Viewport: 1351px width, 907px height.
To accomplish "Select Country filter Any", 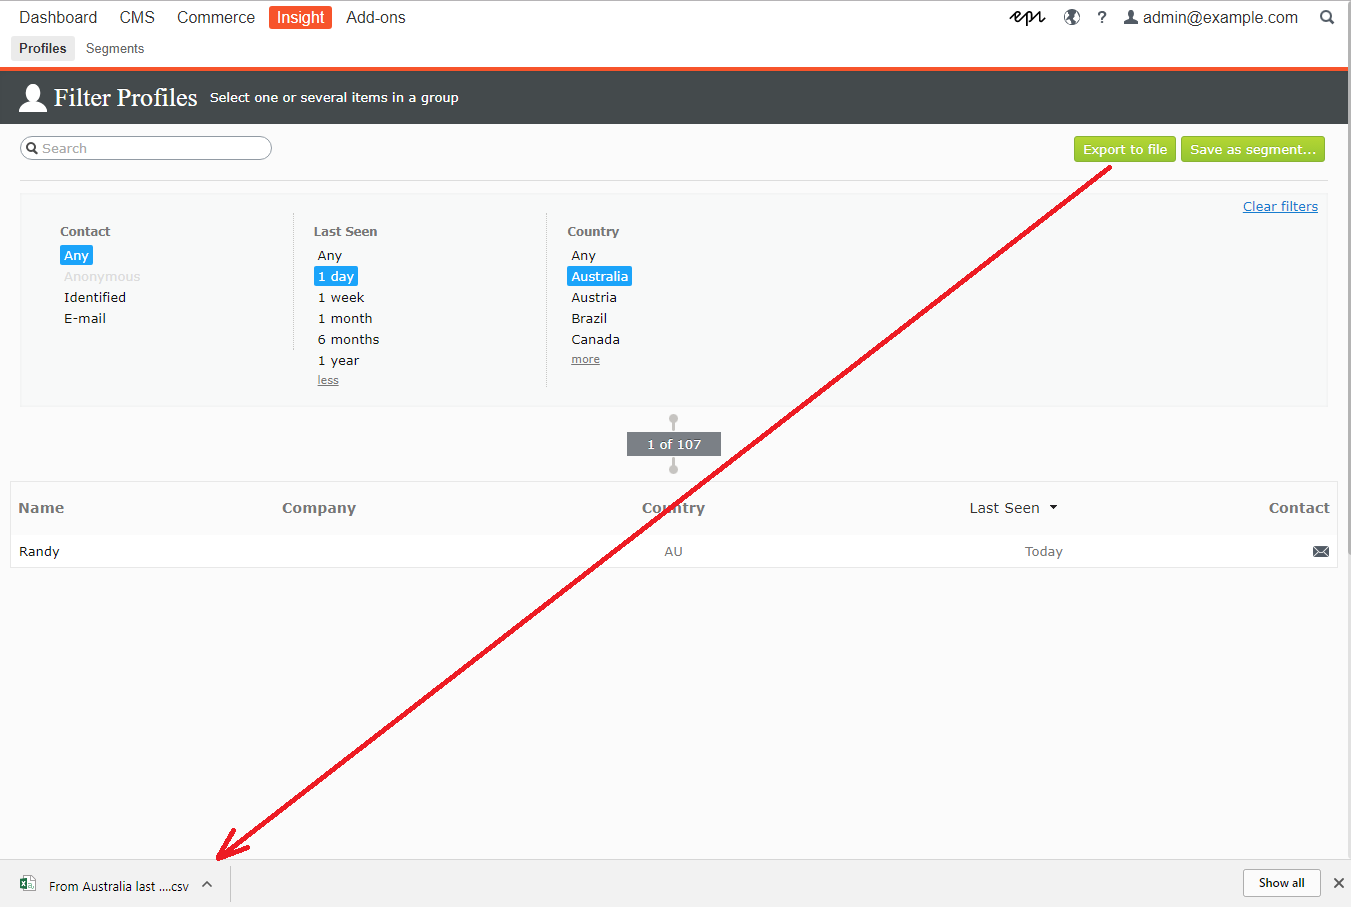I will pos(584,255).
